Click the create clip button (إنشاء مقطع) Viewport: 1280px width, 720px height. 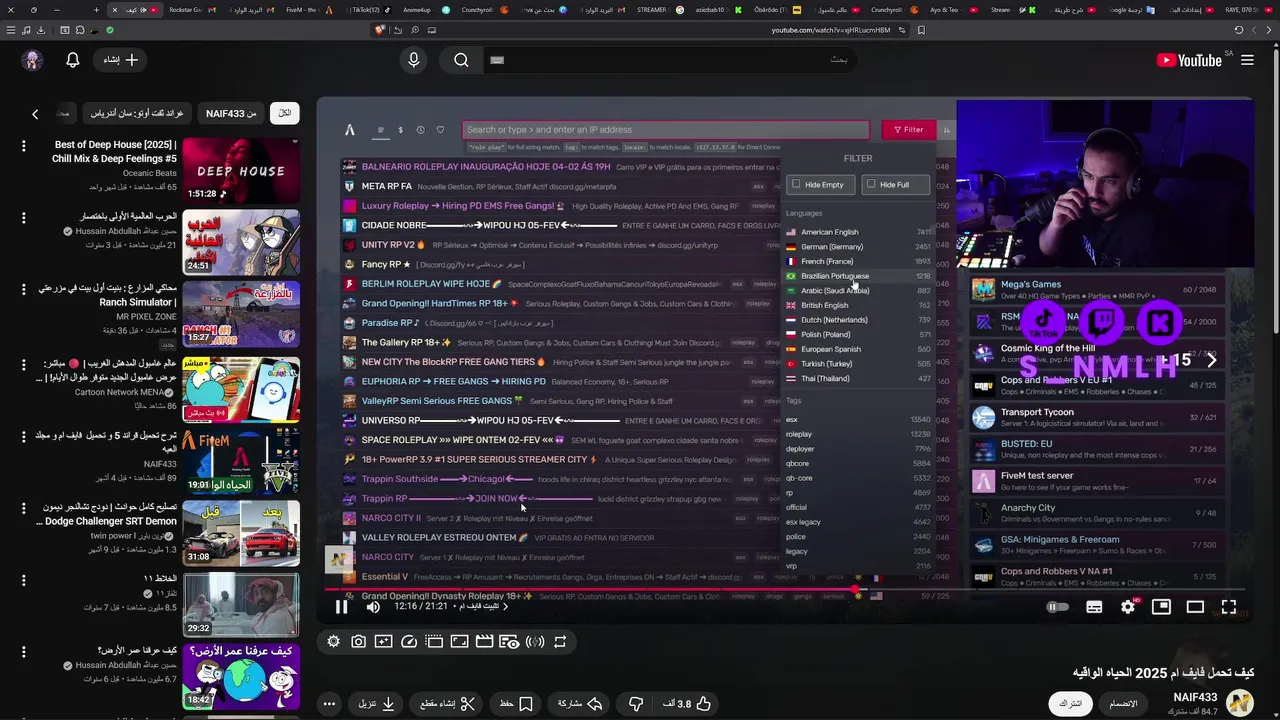446,704
